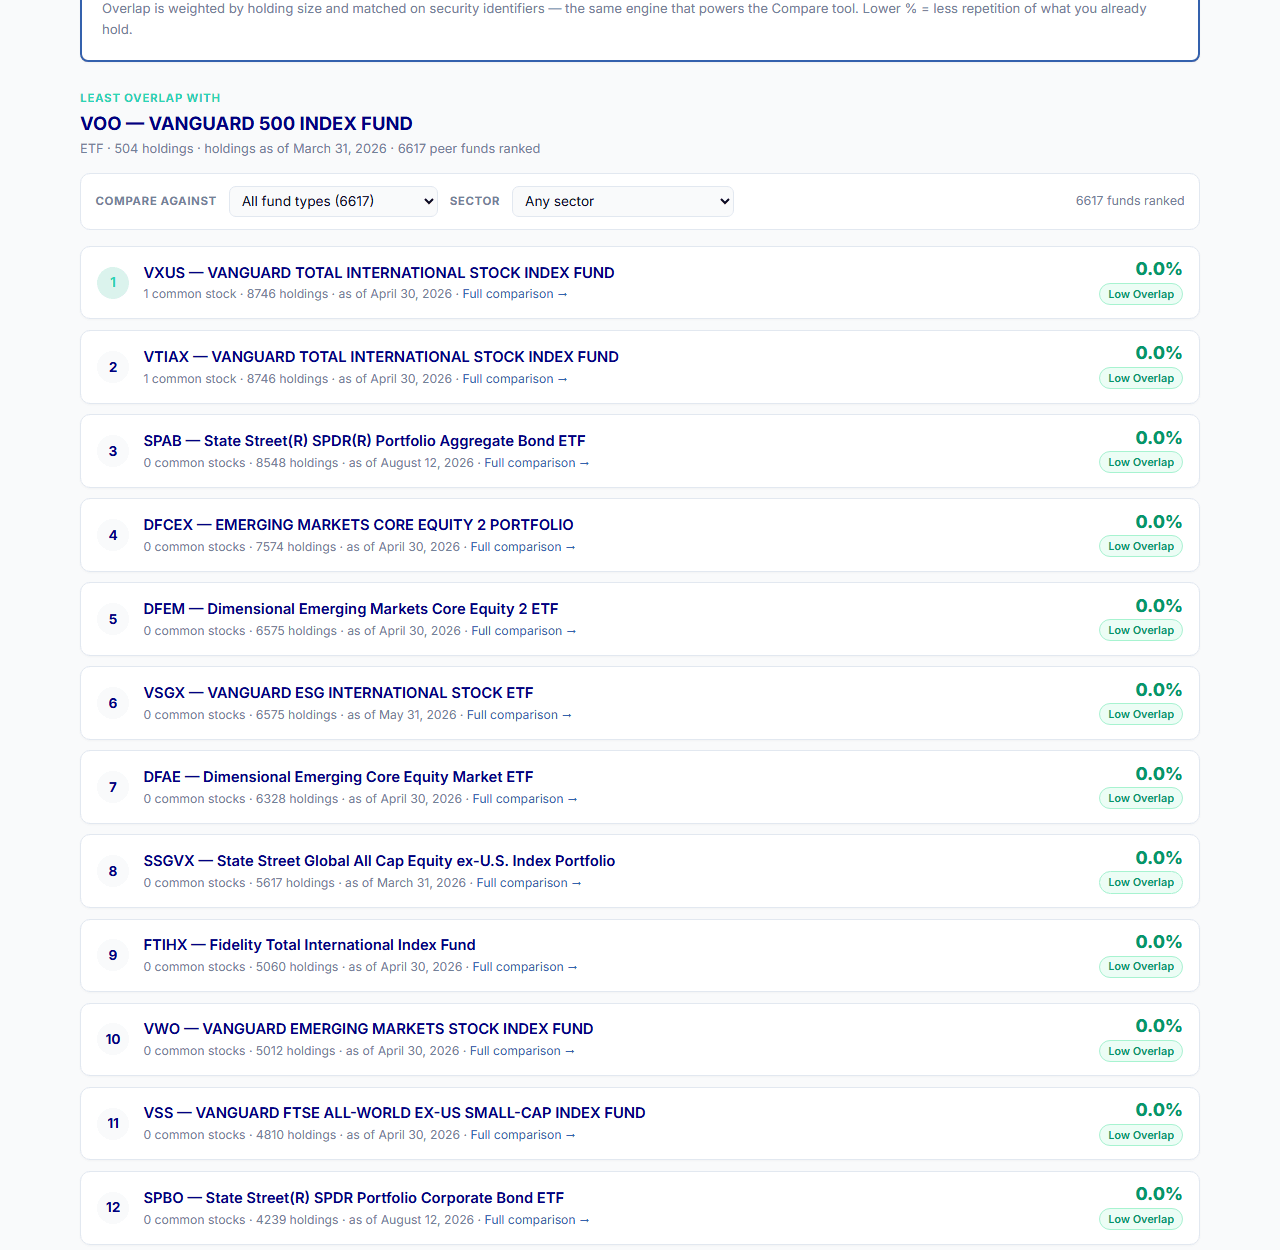The width and height of the screenshot is (1280, 1250).
Task: Click the rank 11 badge for VSS
Action: tap(113, 1123)
